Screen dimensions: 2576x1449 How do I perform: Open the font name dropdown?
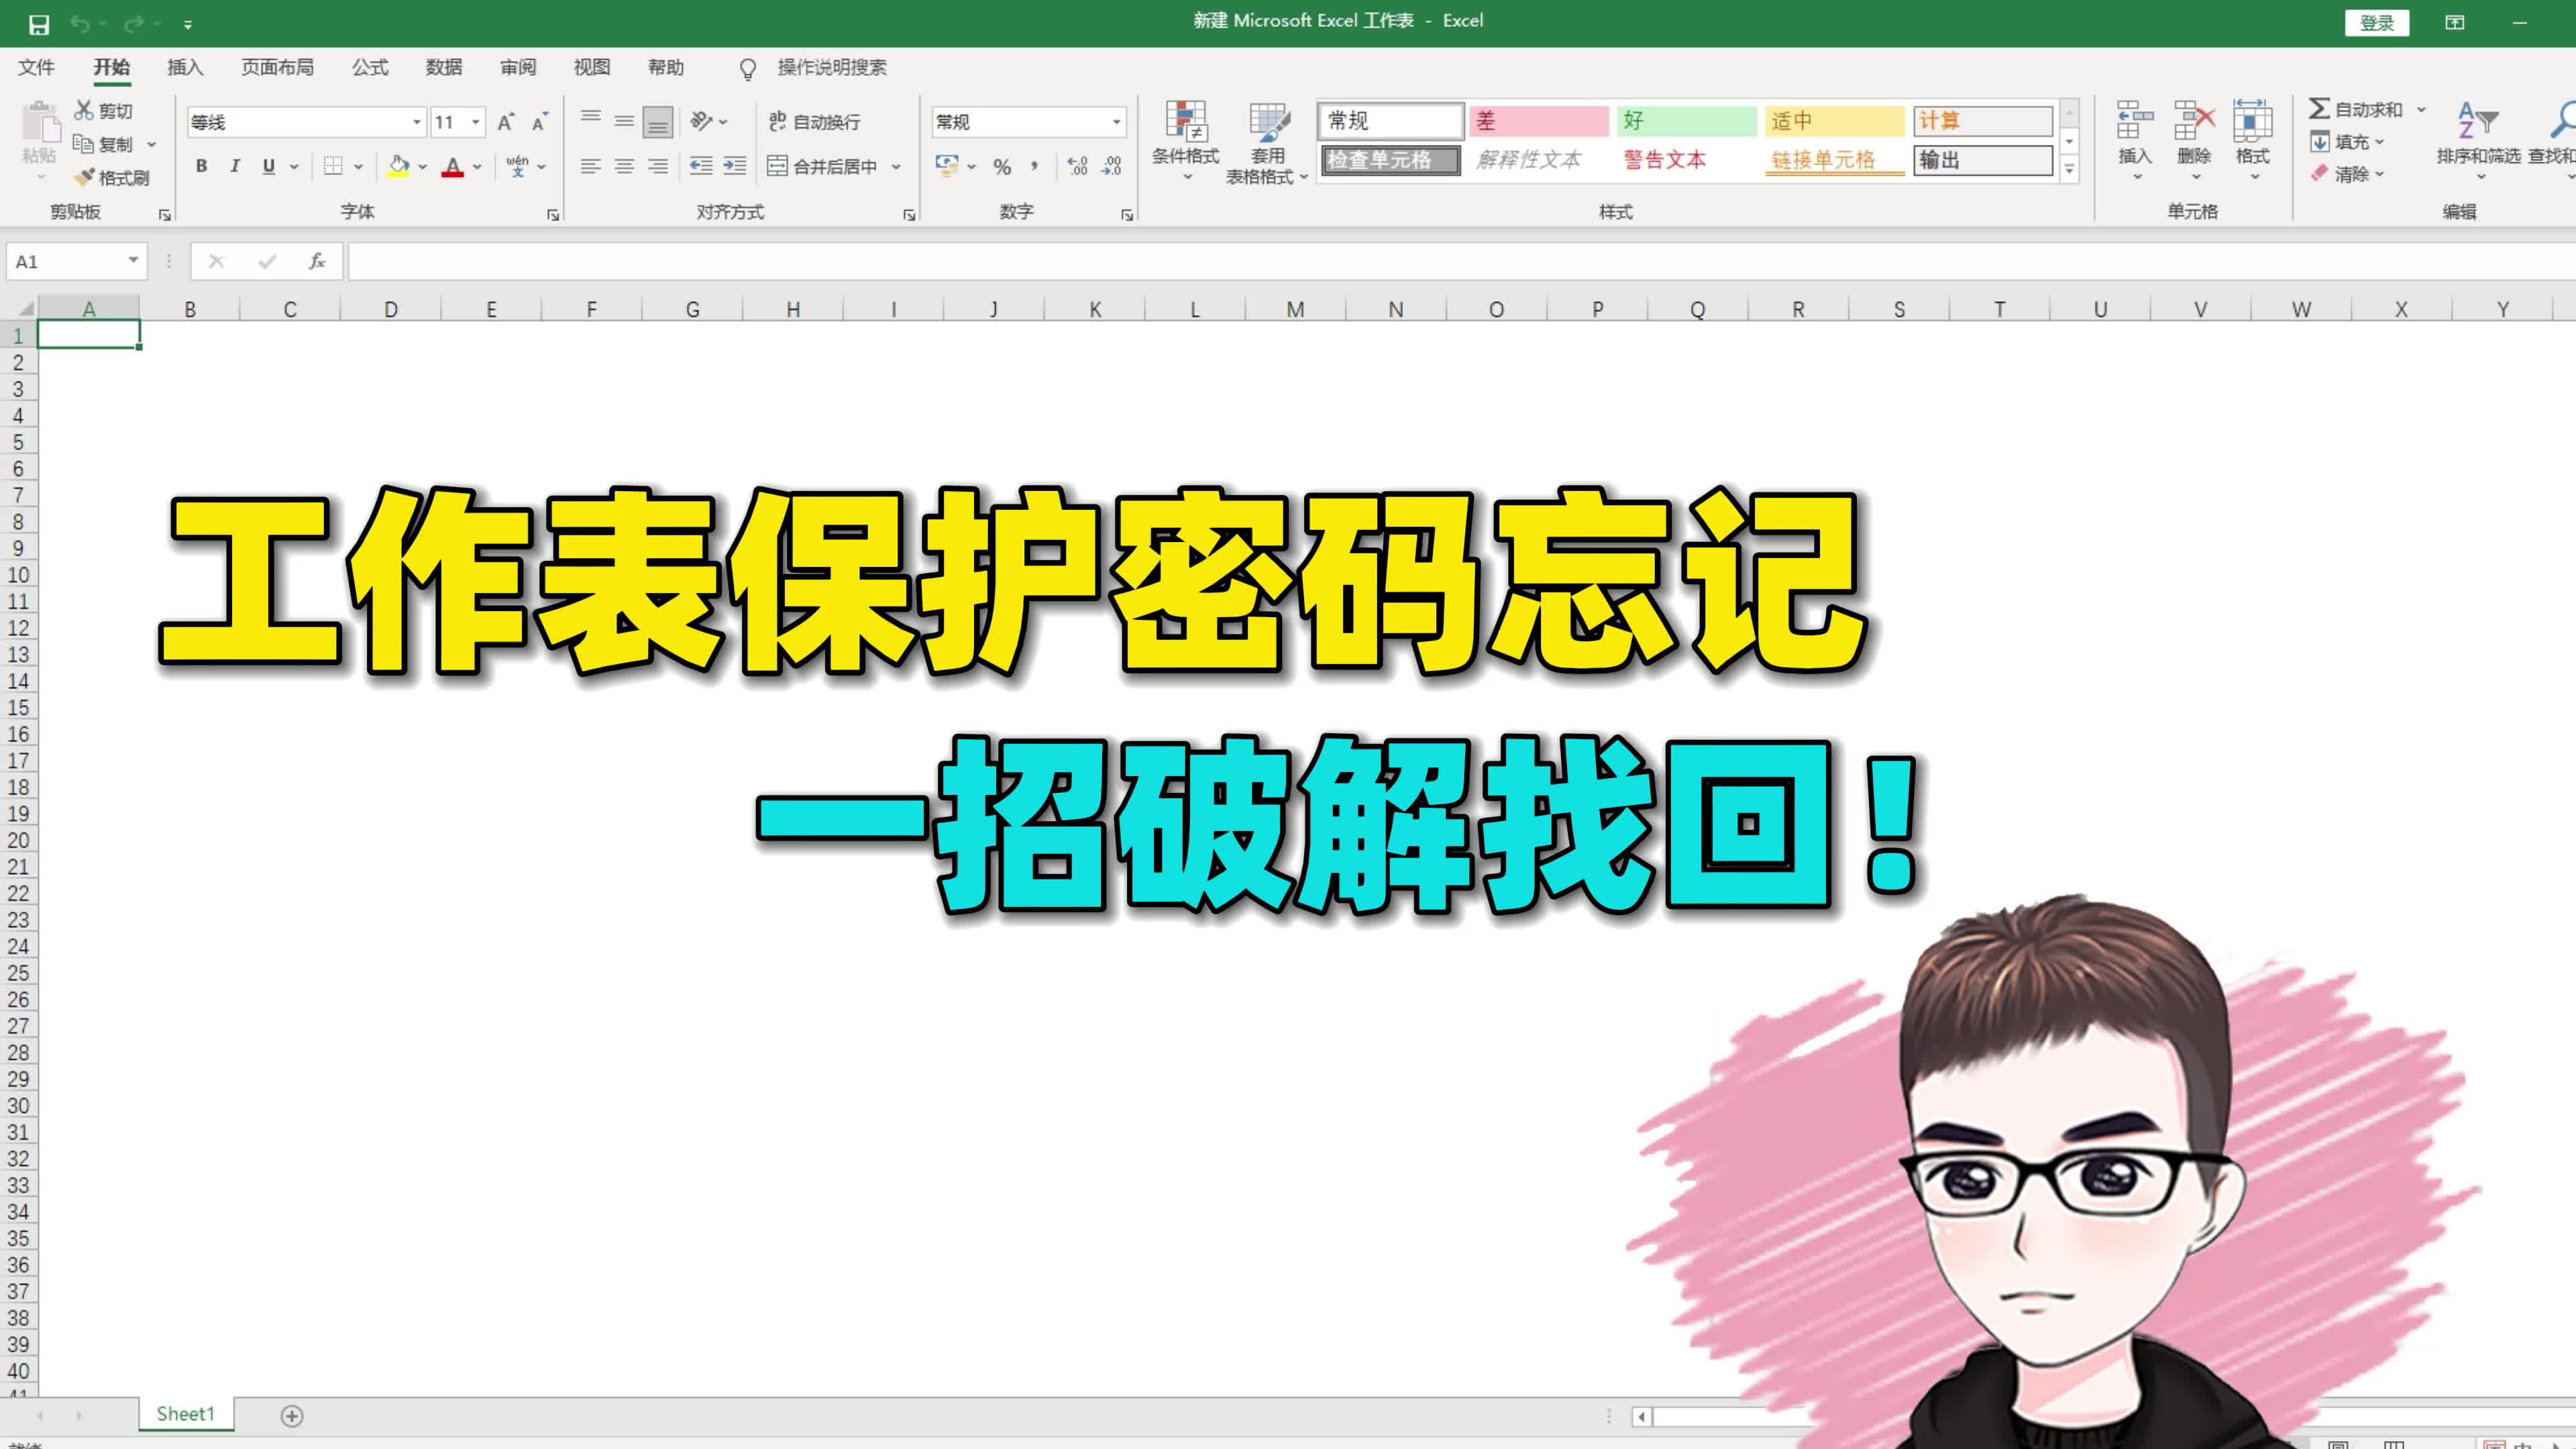(x=417, y=122)
